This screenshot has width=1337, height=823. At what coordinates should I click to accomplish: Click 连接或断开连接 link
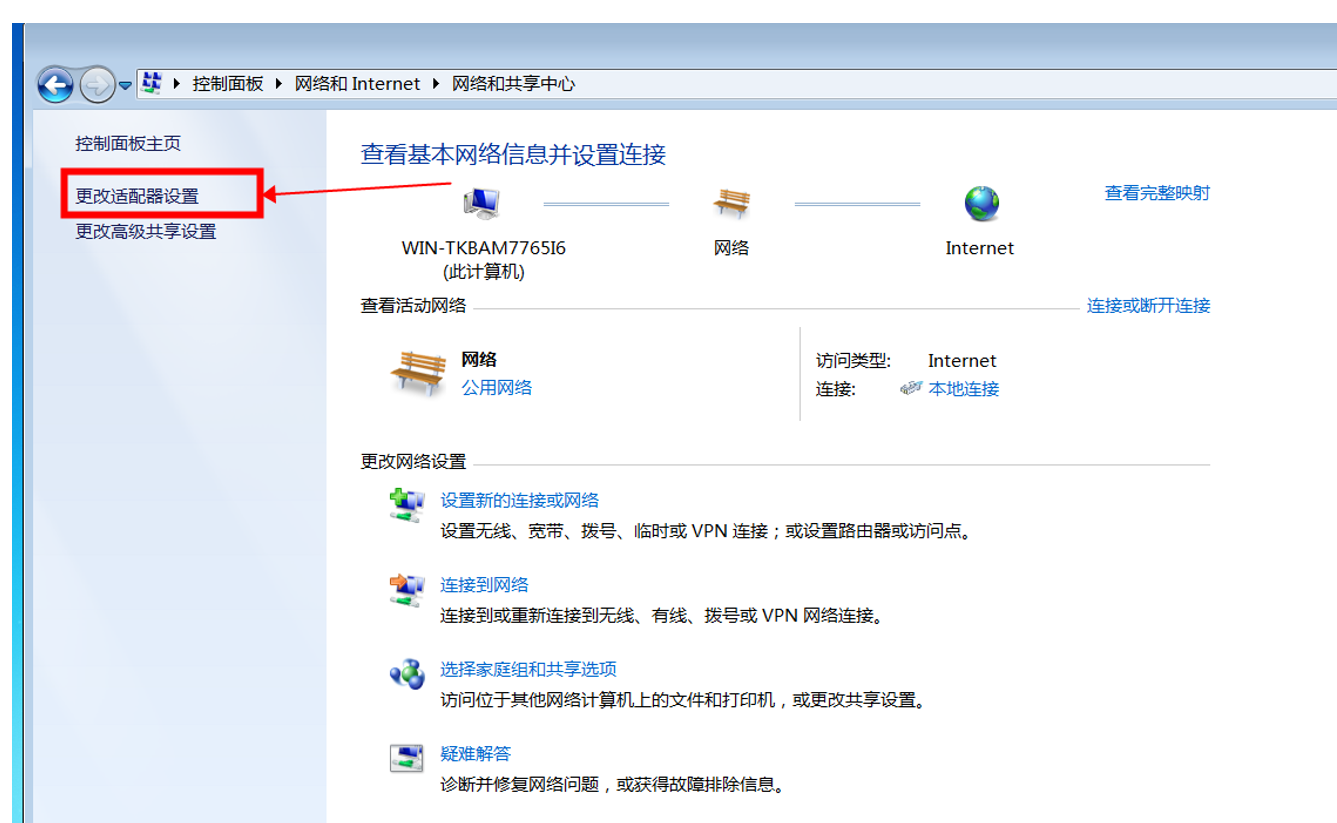point(1149,306)
